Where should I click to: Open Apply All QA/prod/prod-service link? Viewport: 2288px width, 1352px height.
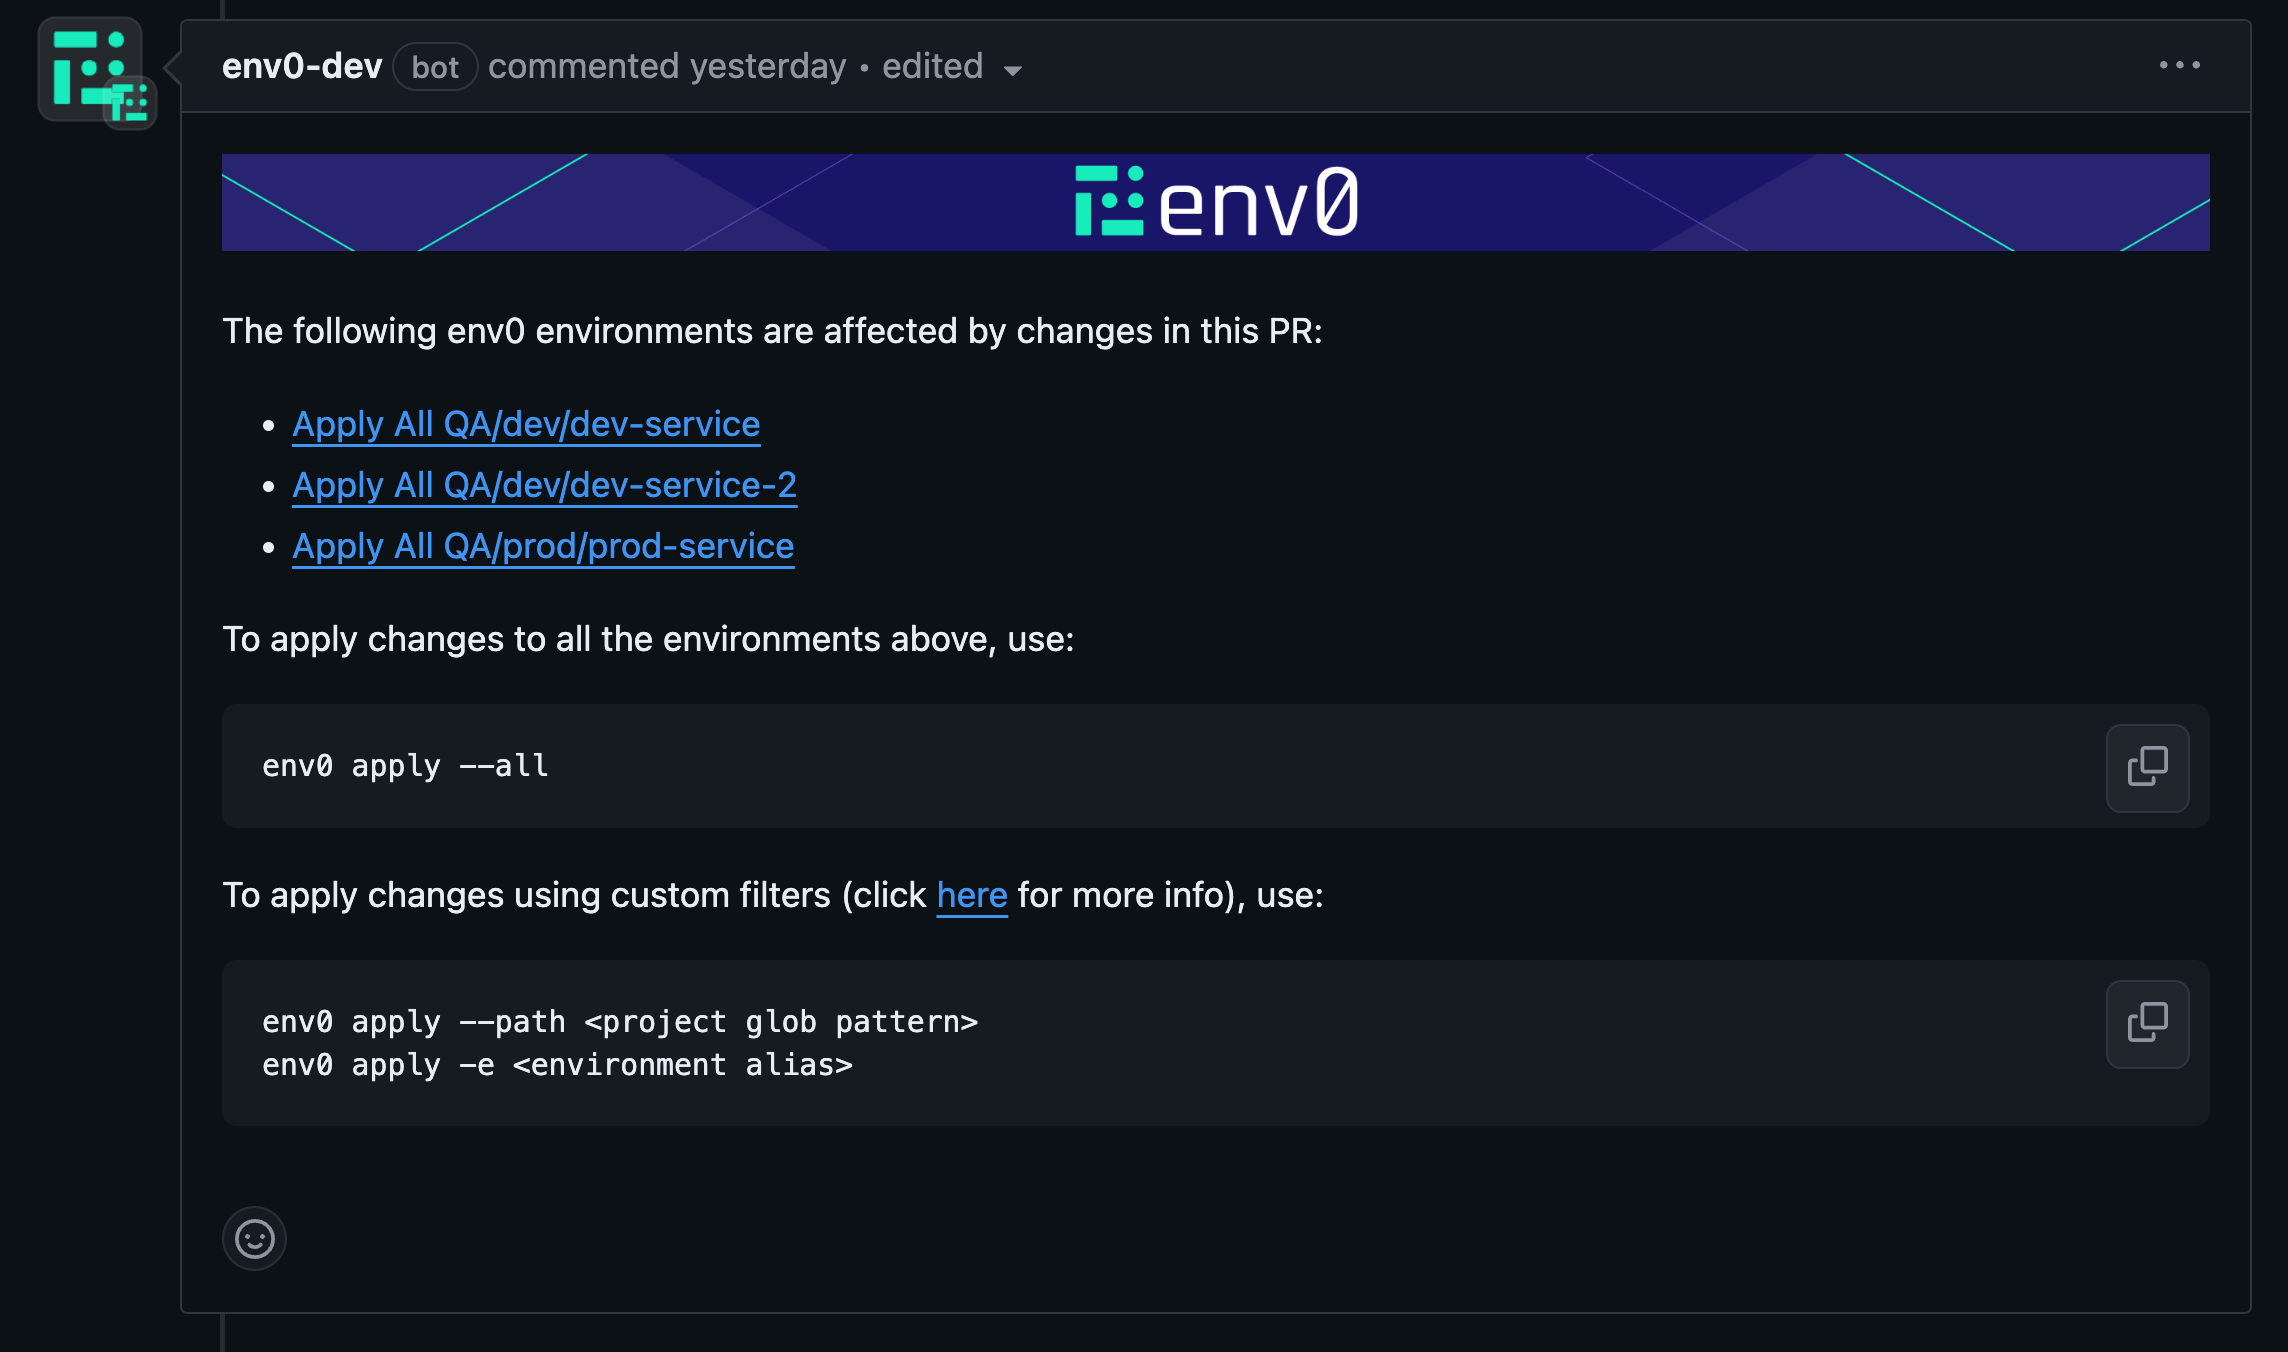pyautogui.click(x=543, y=546)
